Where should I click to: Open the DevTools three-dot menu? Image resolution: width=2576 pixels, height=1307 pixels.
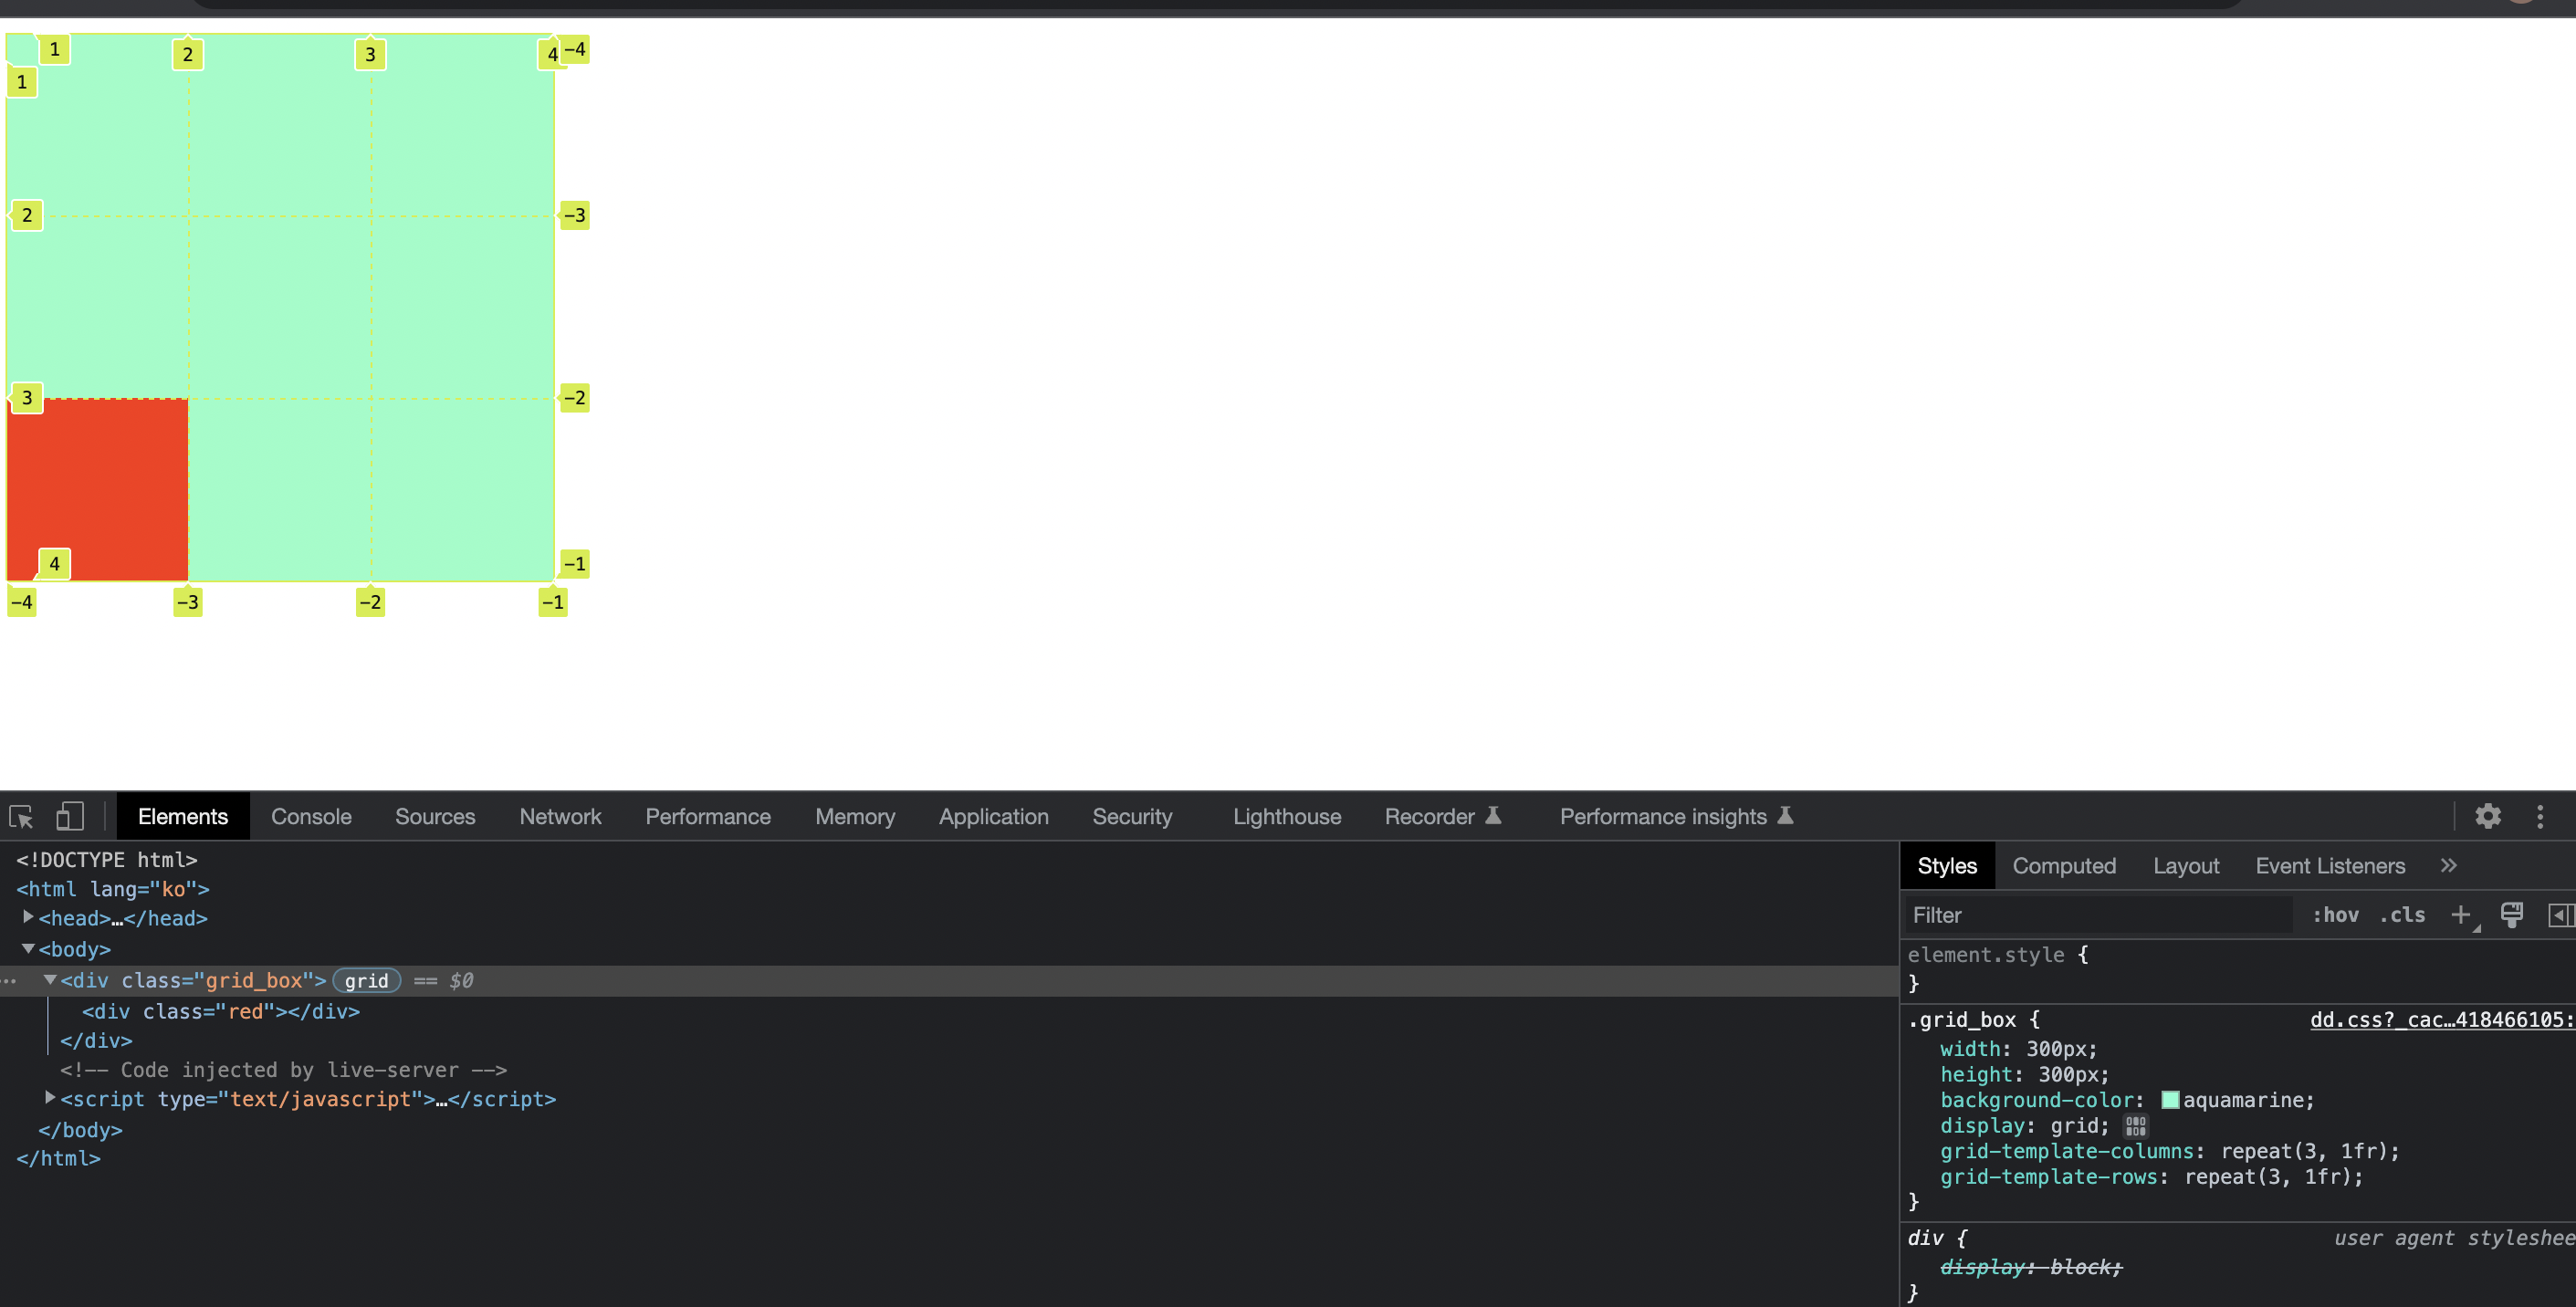point(2539,817)
